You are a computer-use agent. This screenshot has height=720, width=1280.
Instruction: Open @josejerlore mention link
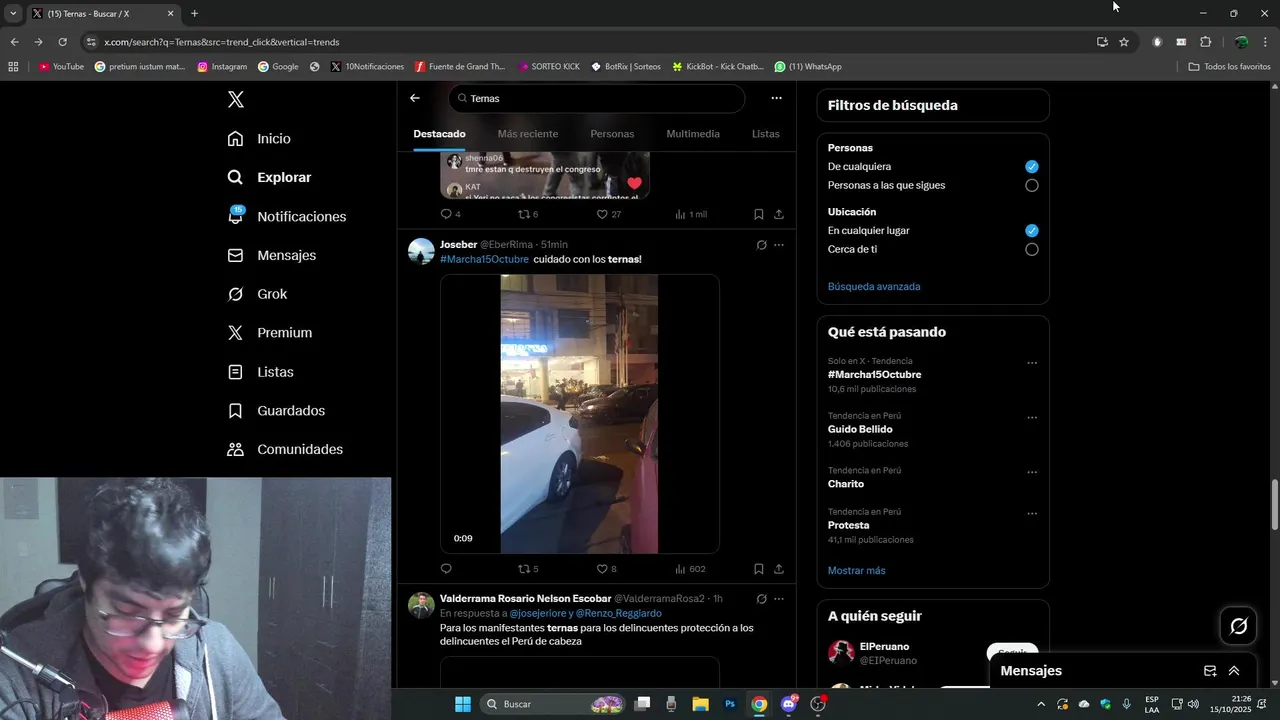538,613
